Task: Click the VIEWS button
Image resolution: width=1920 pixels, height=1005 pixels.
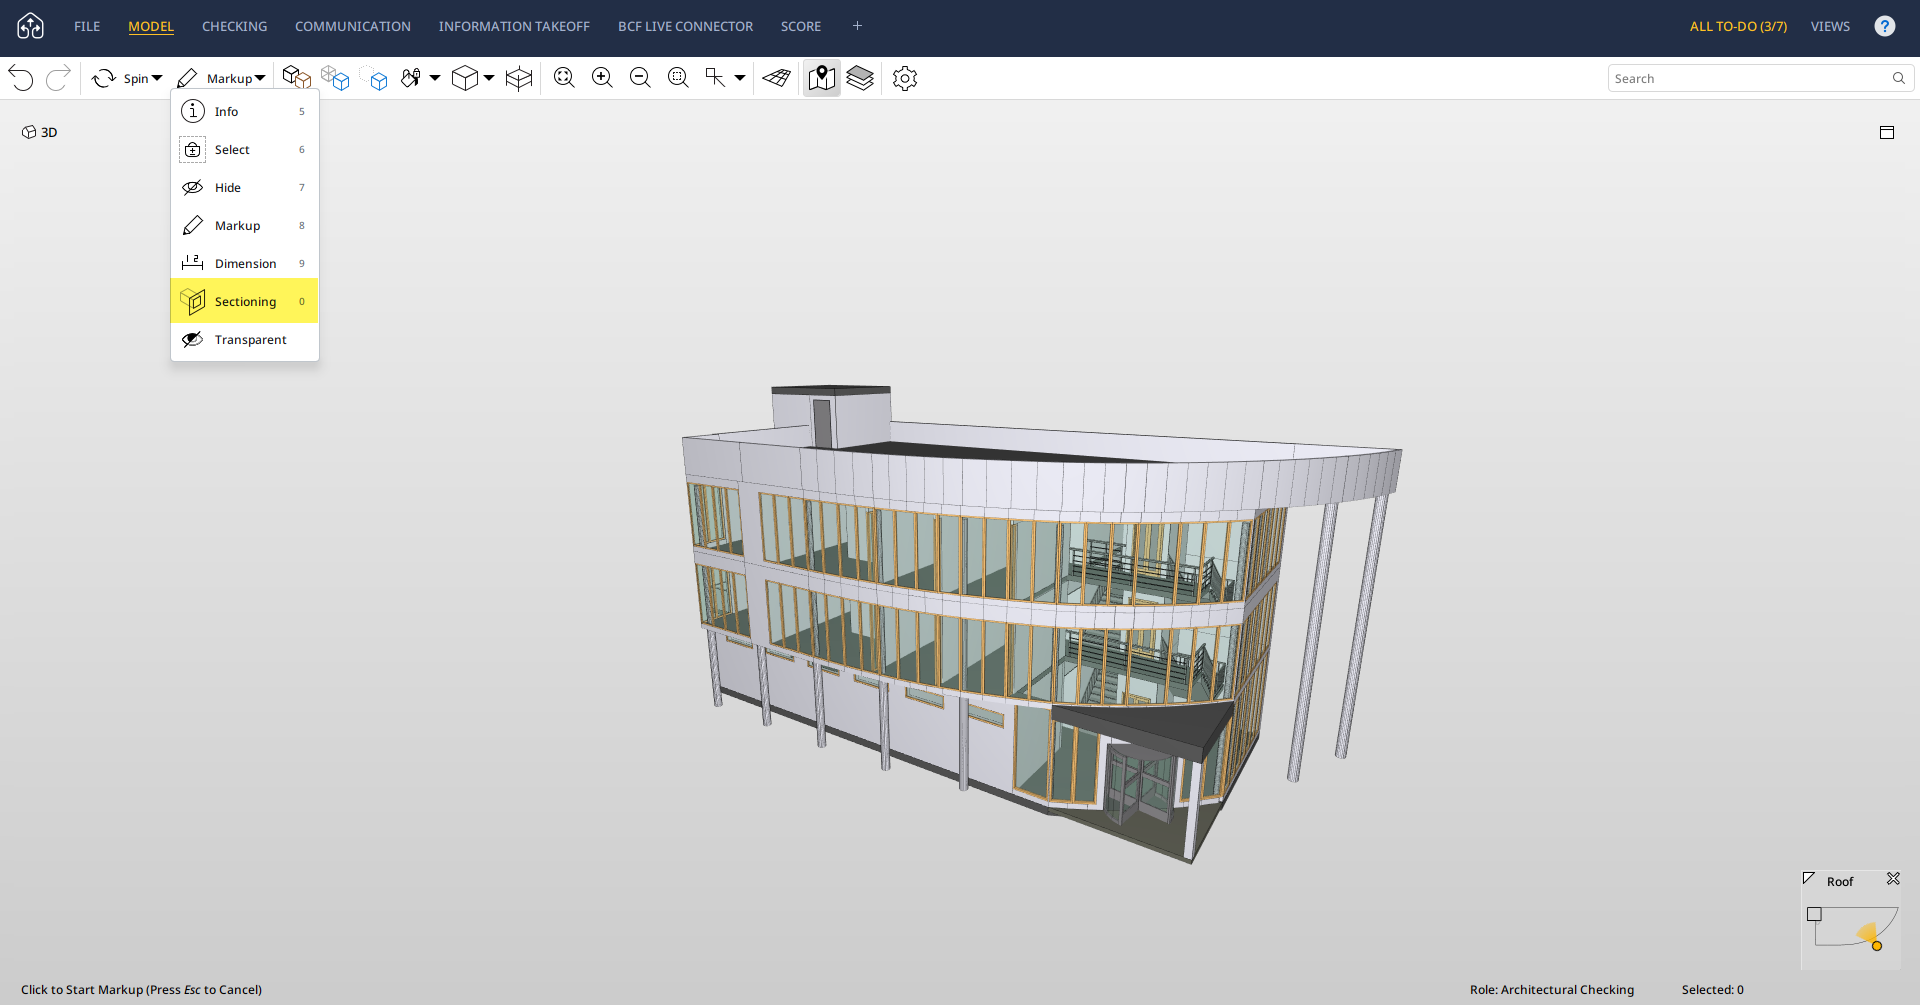Action: pyautogui.click(x=1829, y=26)
